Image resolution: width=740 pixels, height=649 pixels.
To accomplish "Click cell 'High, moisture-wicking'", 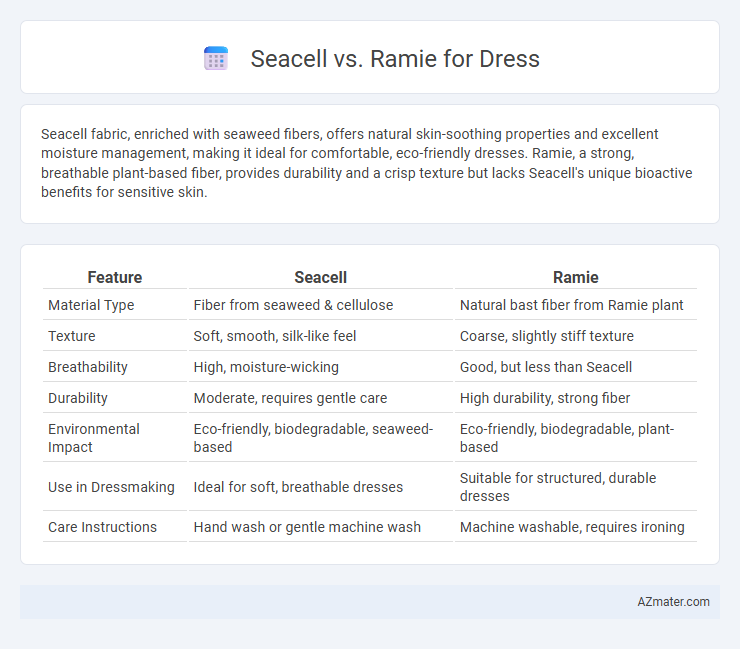I will coord(266,367).
